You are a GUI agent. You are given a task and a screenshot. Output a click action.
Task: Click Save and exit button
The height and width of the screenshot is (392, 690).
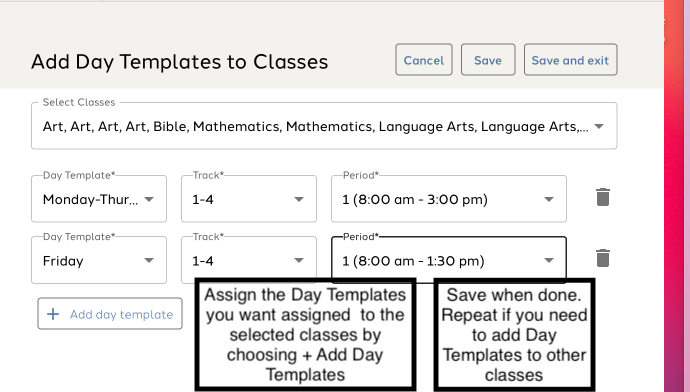[570, 60]
